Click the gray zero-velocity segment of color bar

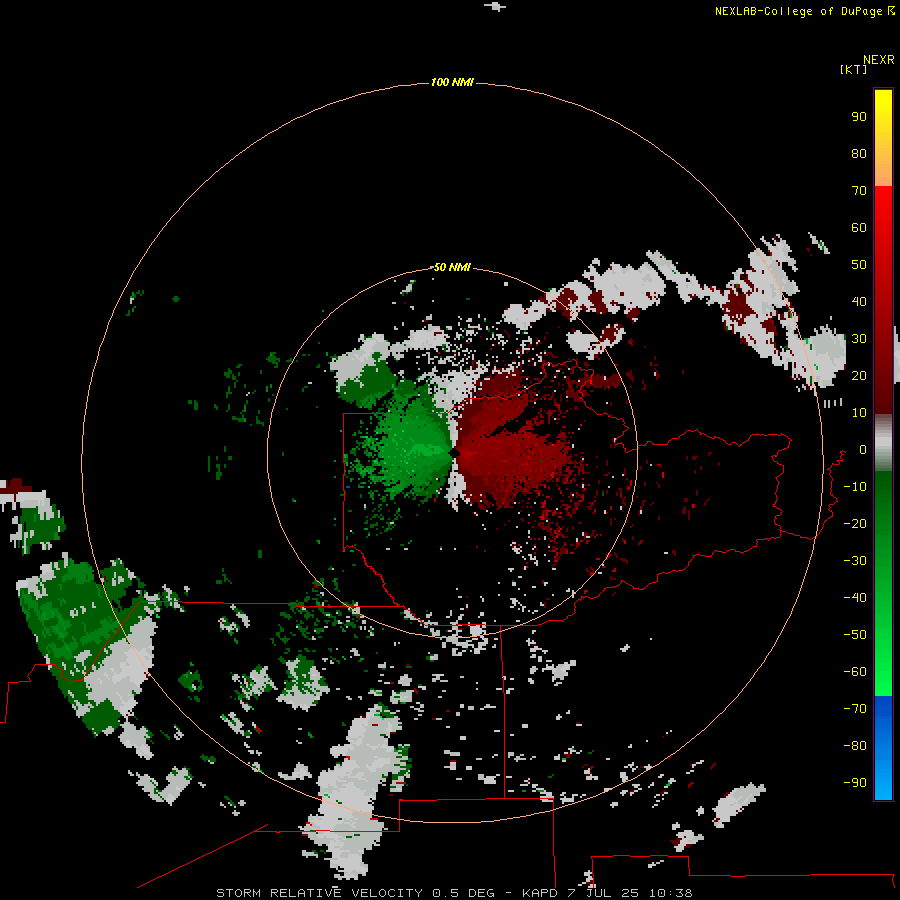click(x=883, y=443)
